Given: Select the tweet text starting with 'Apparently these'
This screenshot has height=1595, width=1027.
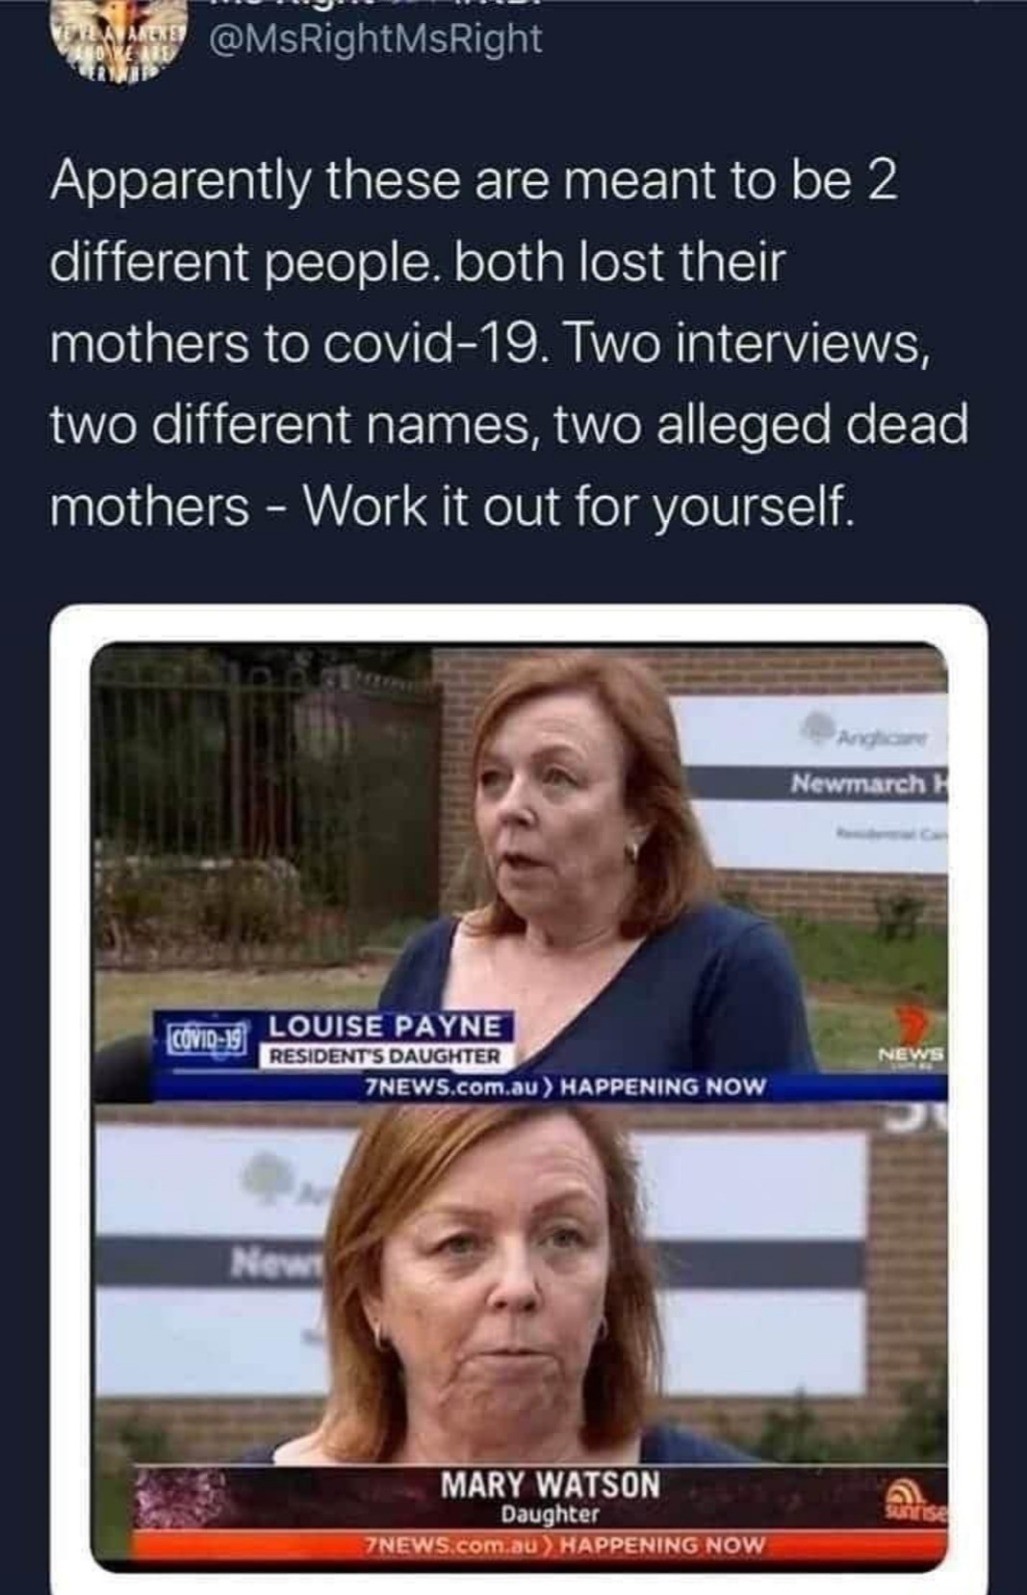Looking at the screenshot, I should (x=509, y=342).
